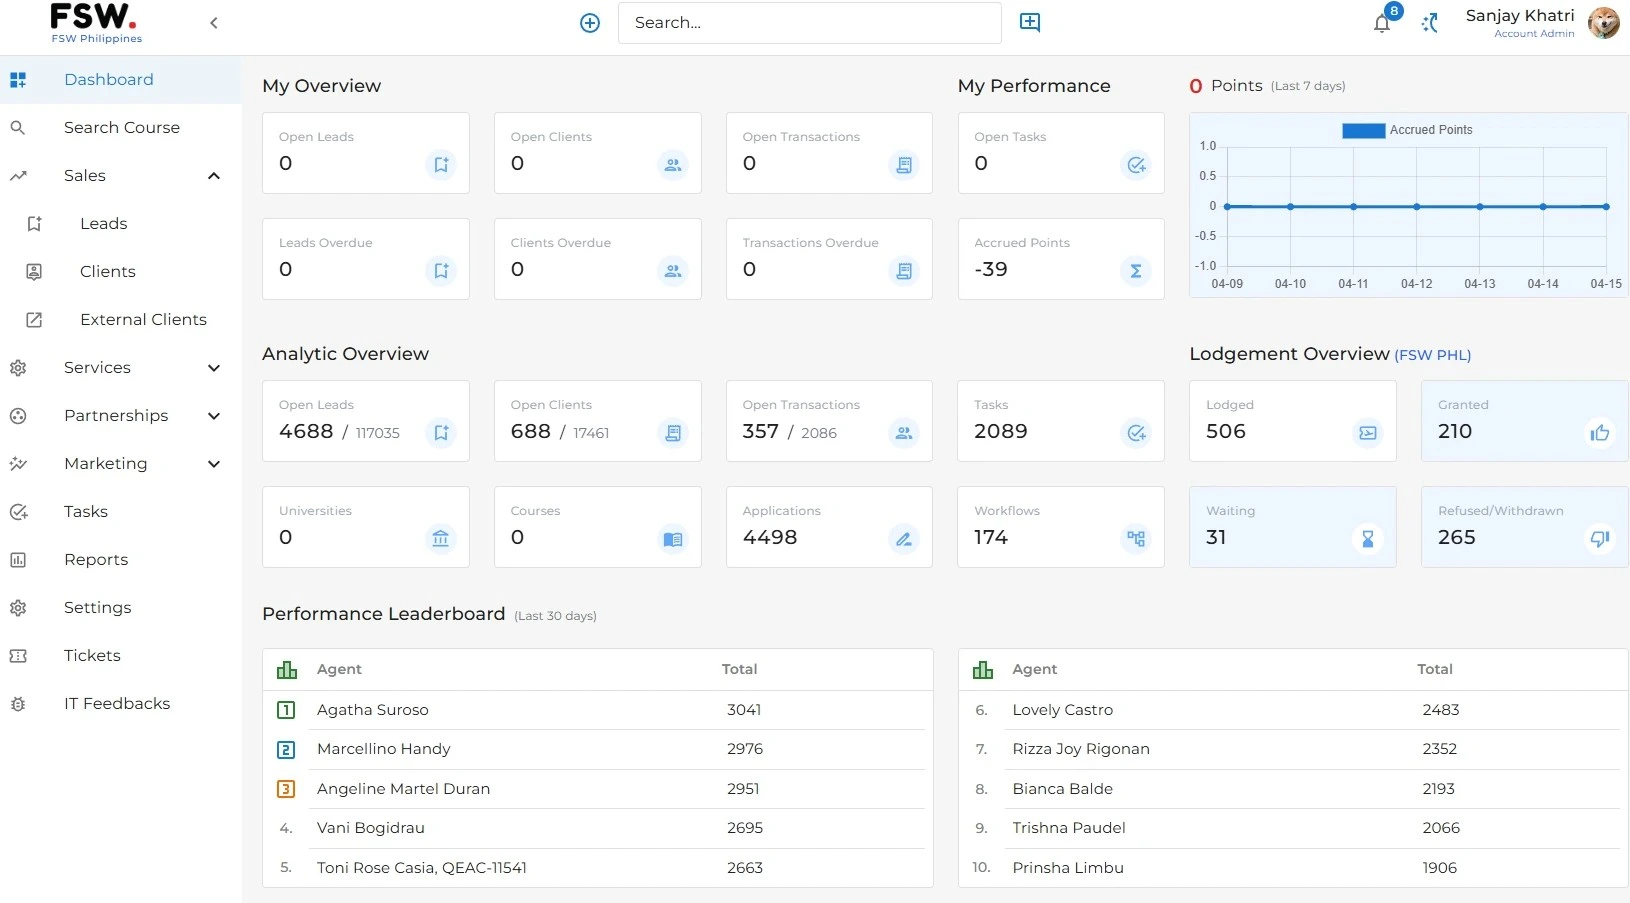
Task: Click the Search Course magnifier icon
Action: coord(18,128)
